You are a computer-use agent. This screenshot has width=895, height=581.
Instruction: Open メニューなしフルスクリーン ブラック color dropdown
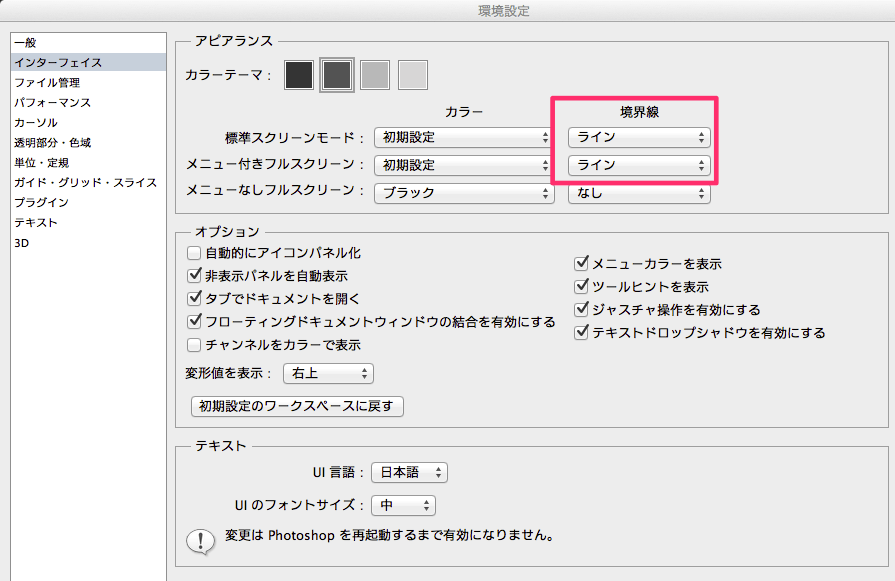tap(464, 193)
